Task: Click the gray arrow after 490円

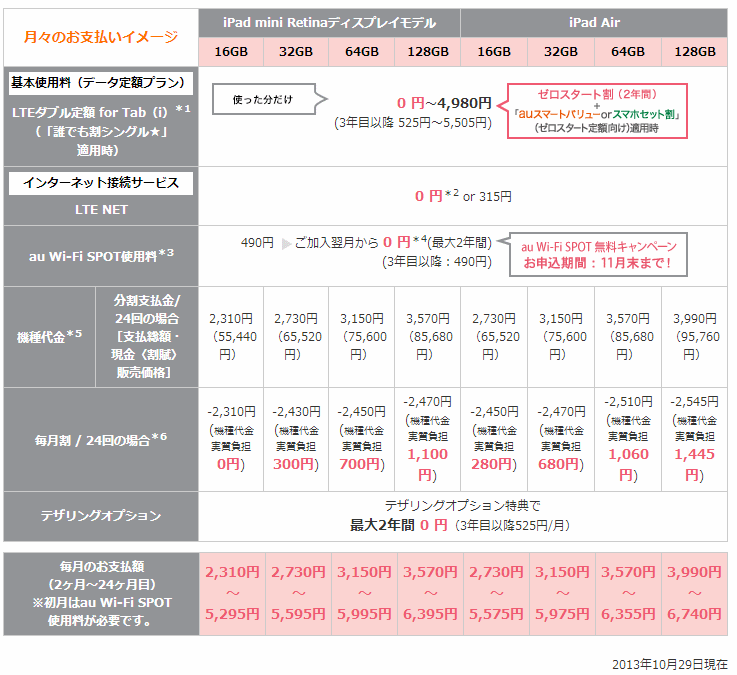Action: point(285,242)
